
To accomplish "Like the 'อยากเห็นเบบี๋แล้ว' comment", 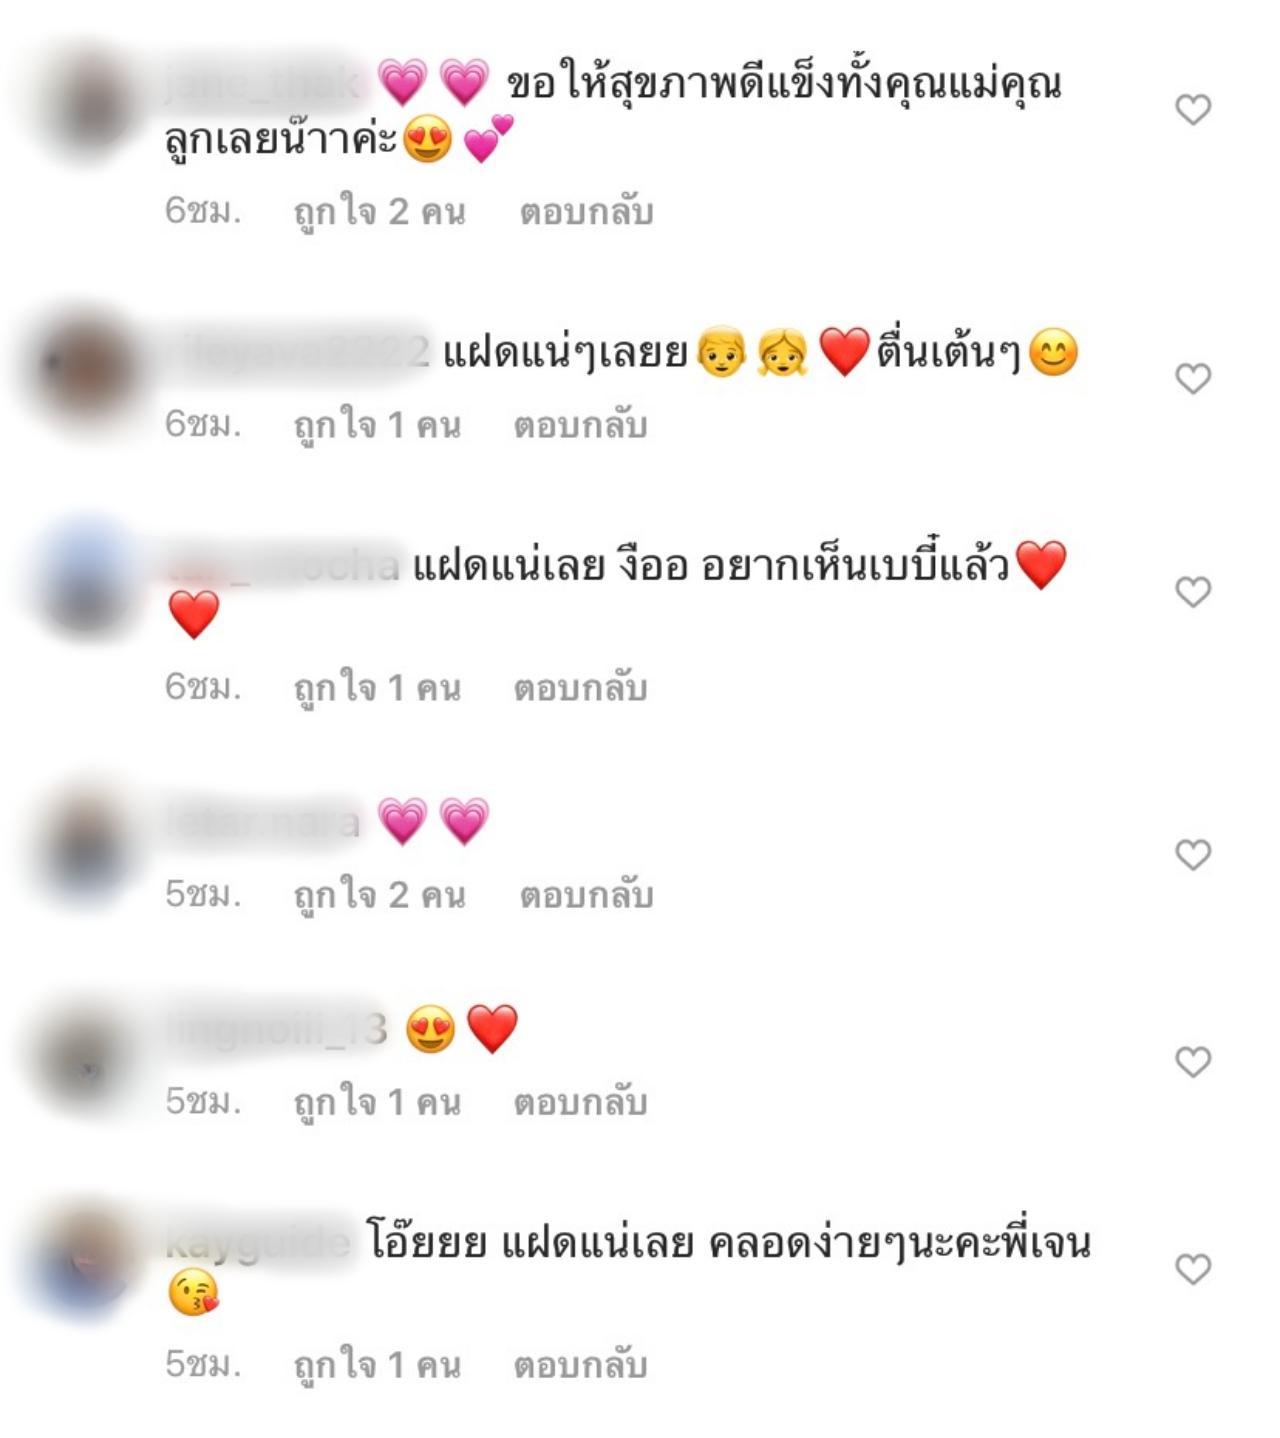I will pyautogui.click(x=1193, y=591).
